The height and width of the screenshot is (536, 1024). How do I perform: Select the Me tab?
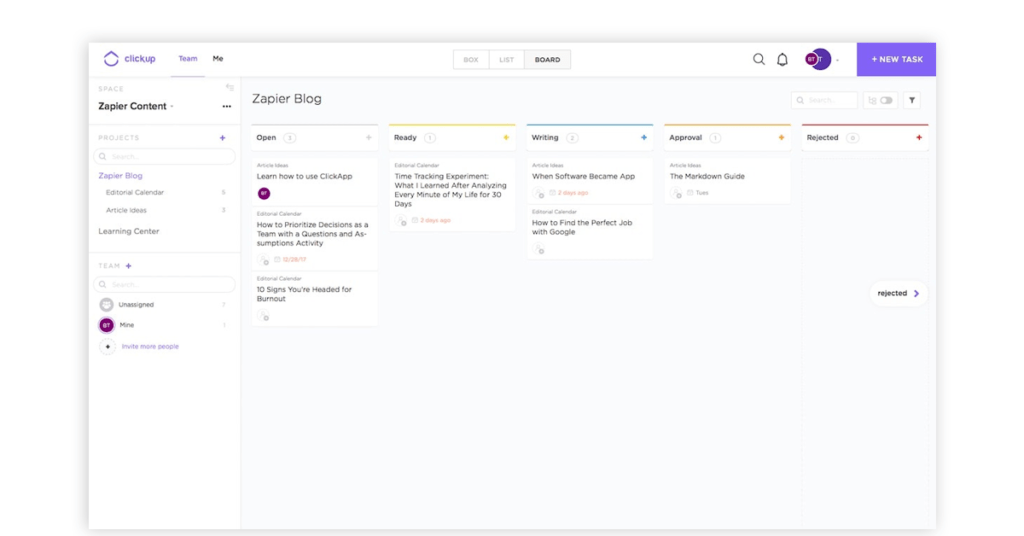tap(218, 59)
